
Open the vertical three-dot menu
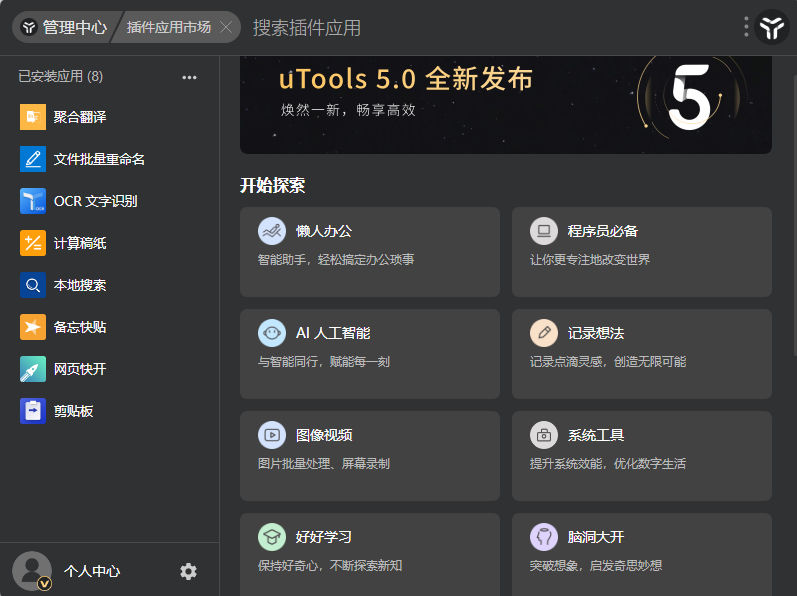point(746,26)
